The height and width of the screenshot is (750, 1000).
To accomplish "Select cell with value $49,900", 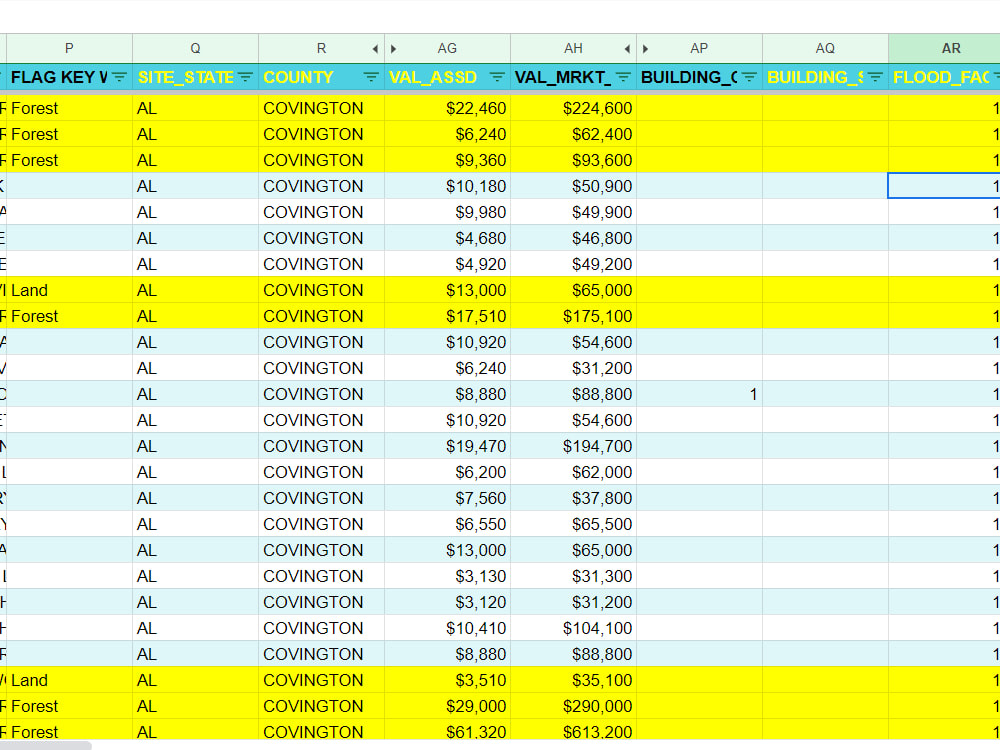I will 573,212.
